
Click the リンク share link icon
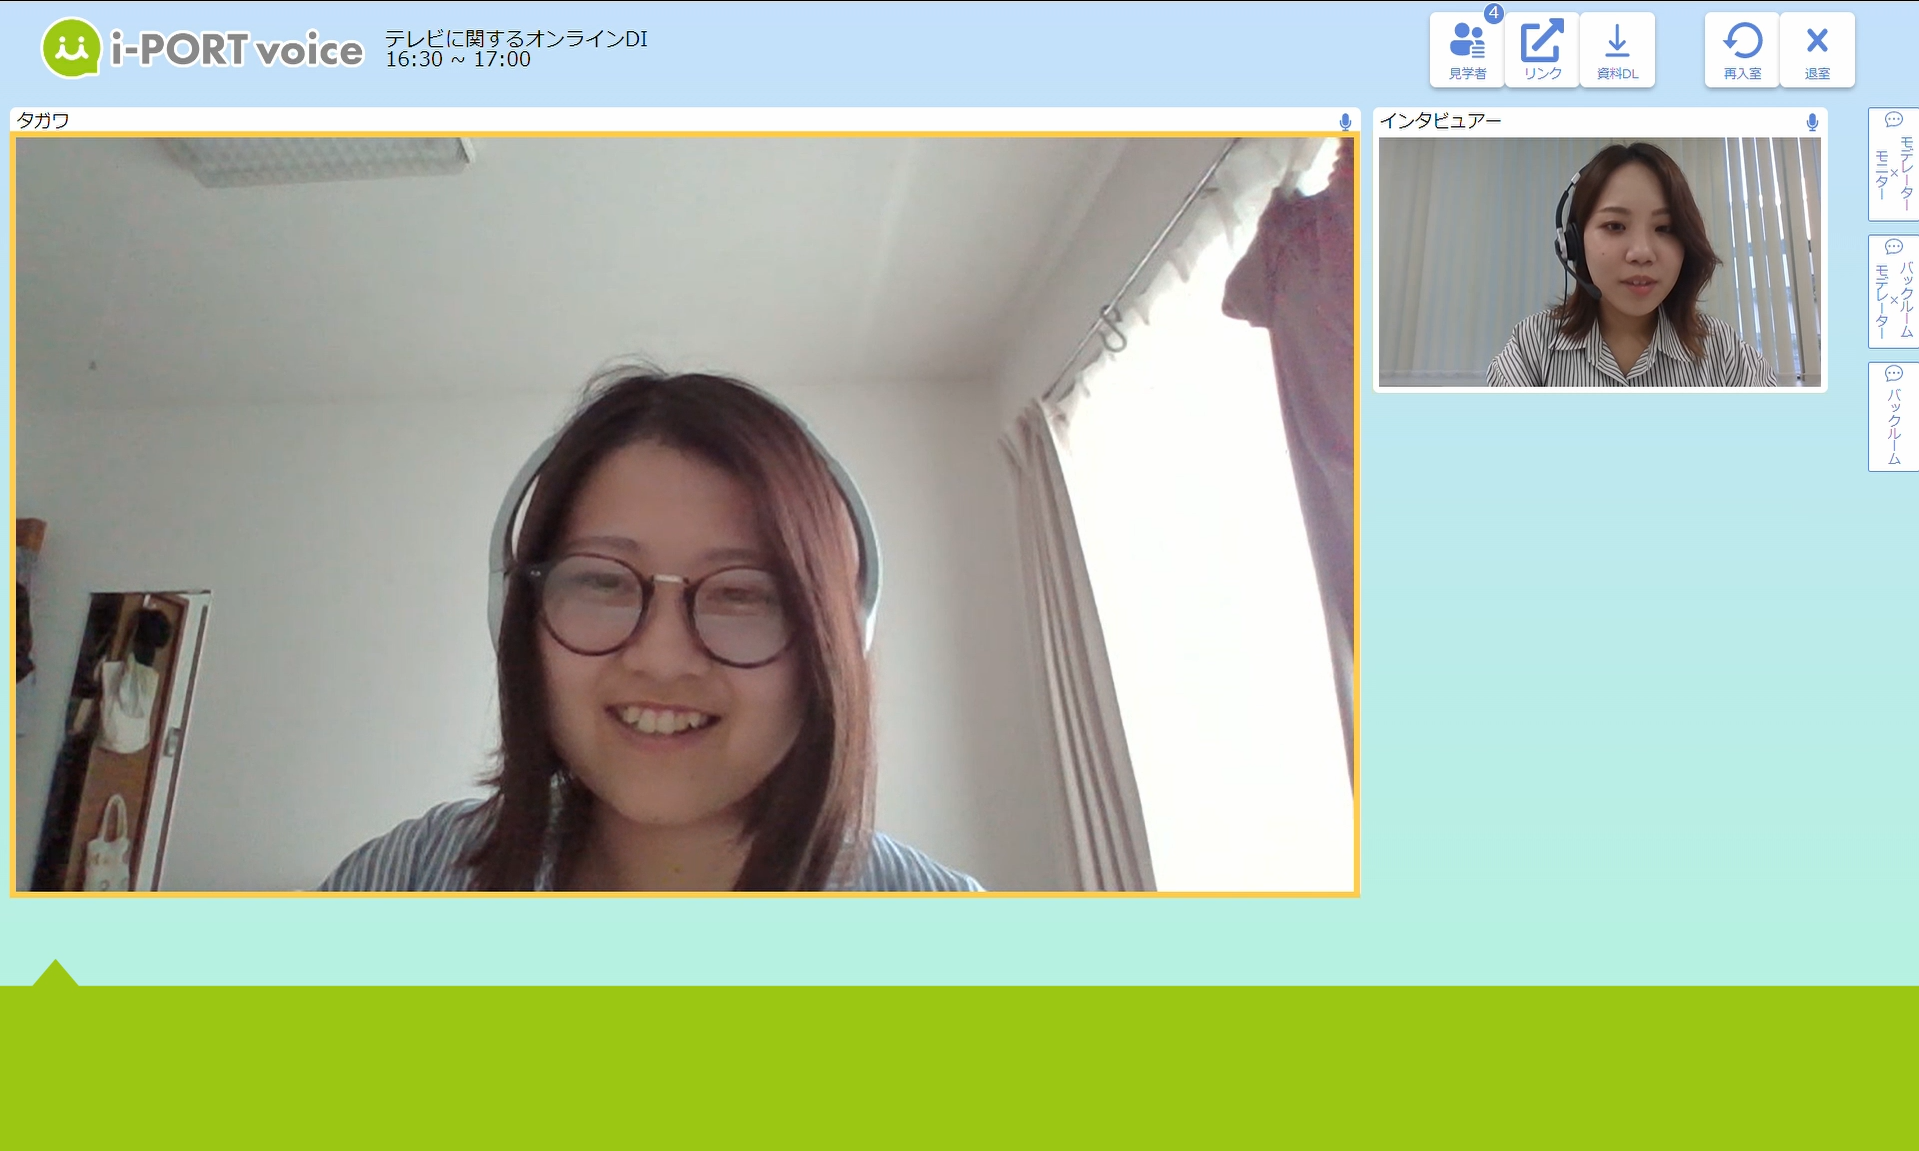(1542, 50)
